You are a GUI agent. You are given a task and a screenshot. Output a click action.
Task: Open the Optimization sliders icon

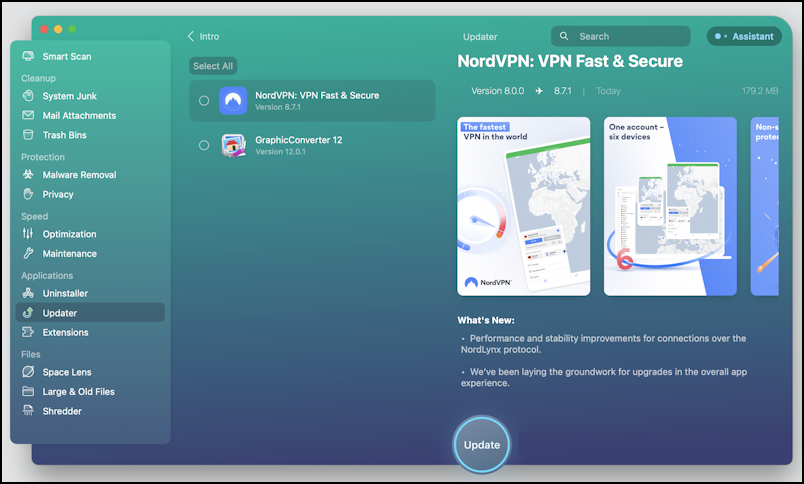coord(28,233)
